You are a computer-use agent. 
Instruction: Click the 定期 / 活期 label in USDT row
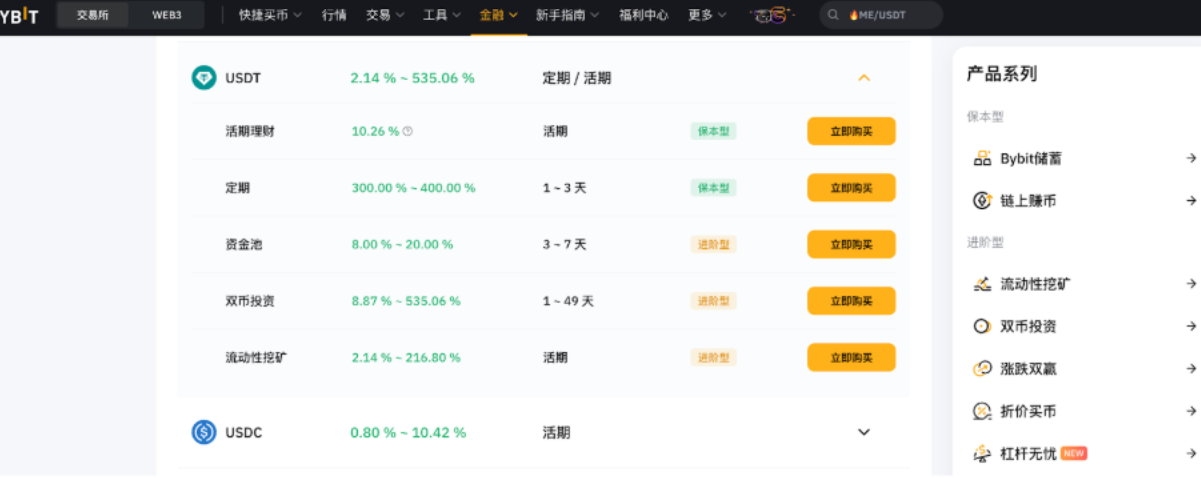point(577,77)
